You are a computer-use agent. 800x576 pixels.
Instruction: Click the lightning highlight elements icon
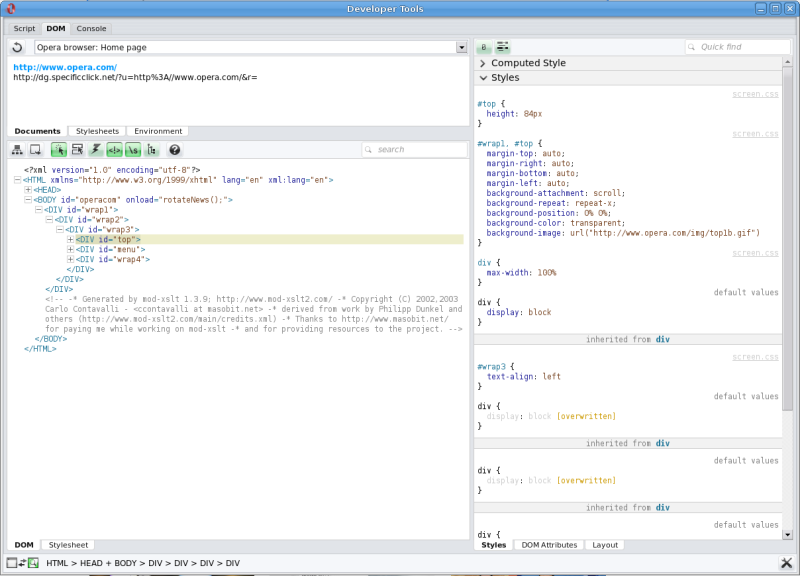coord(96,149)
